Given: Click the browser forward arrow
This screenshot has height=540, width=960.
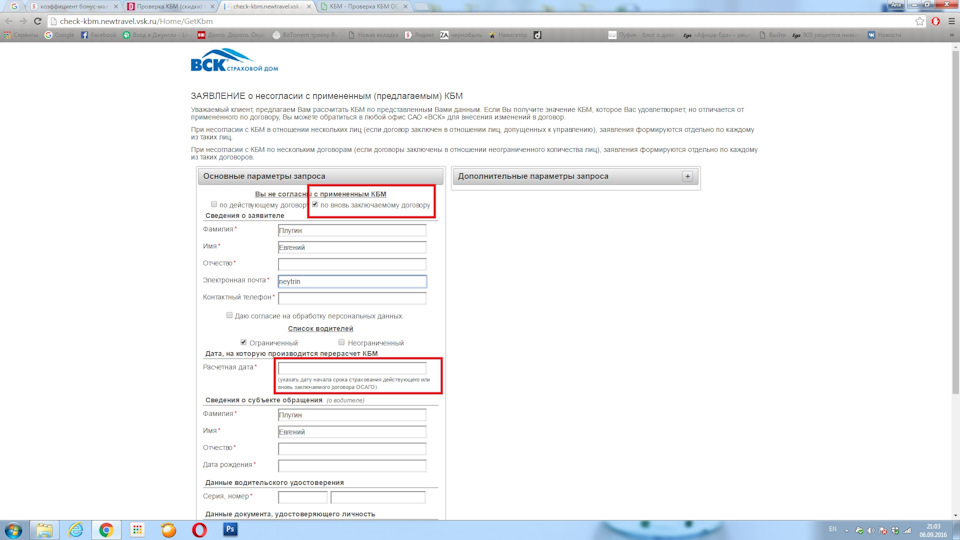Looking at the screenshot, I should point(23,21).
